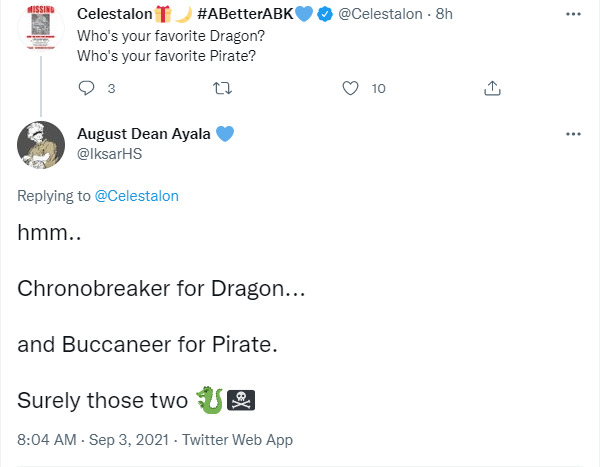The width and height of the screenshot is (600, 467).
Task: Open more options on Celestalon's tweet
Action: (x=573, y=15)
